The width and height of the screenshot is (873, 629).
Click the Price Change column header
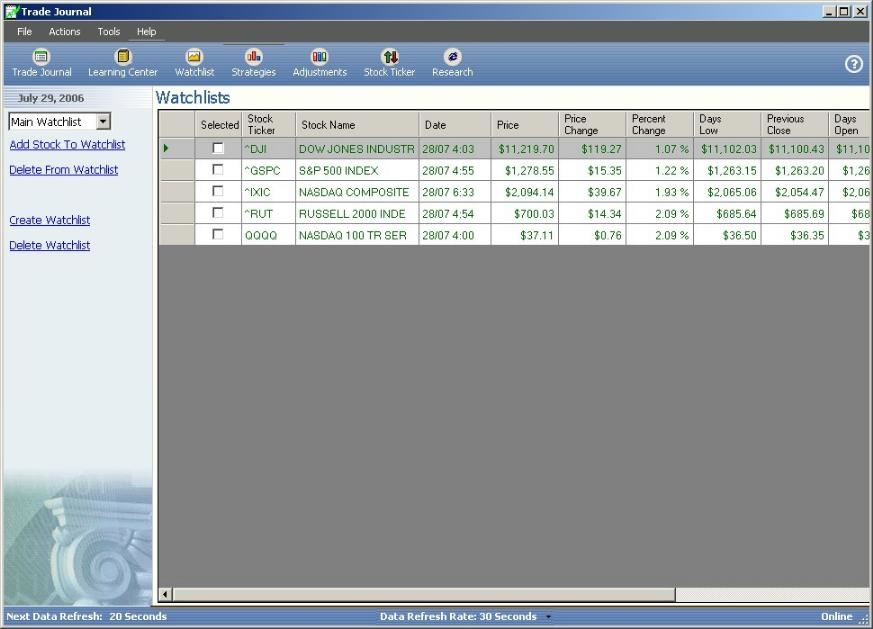[592, 124]
